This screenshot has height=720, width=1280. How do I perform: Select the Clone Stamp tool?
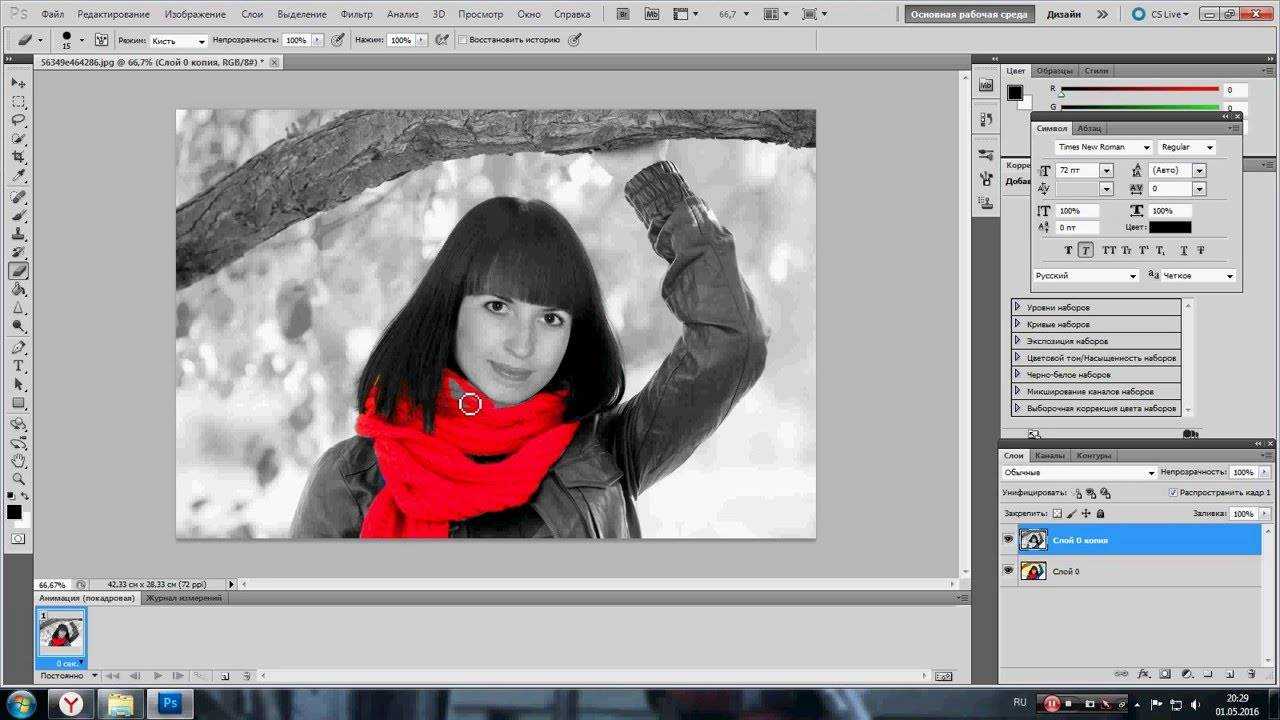coord(18,234)
